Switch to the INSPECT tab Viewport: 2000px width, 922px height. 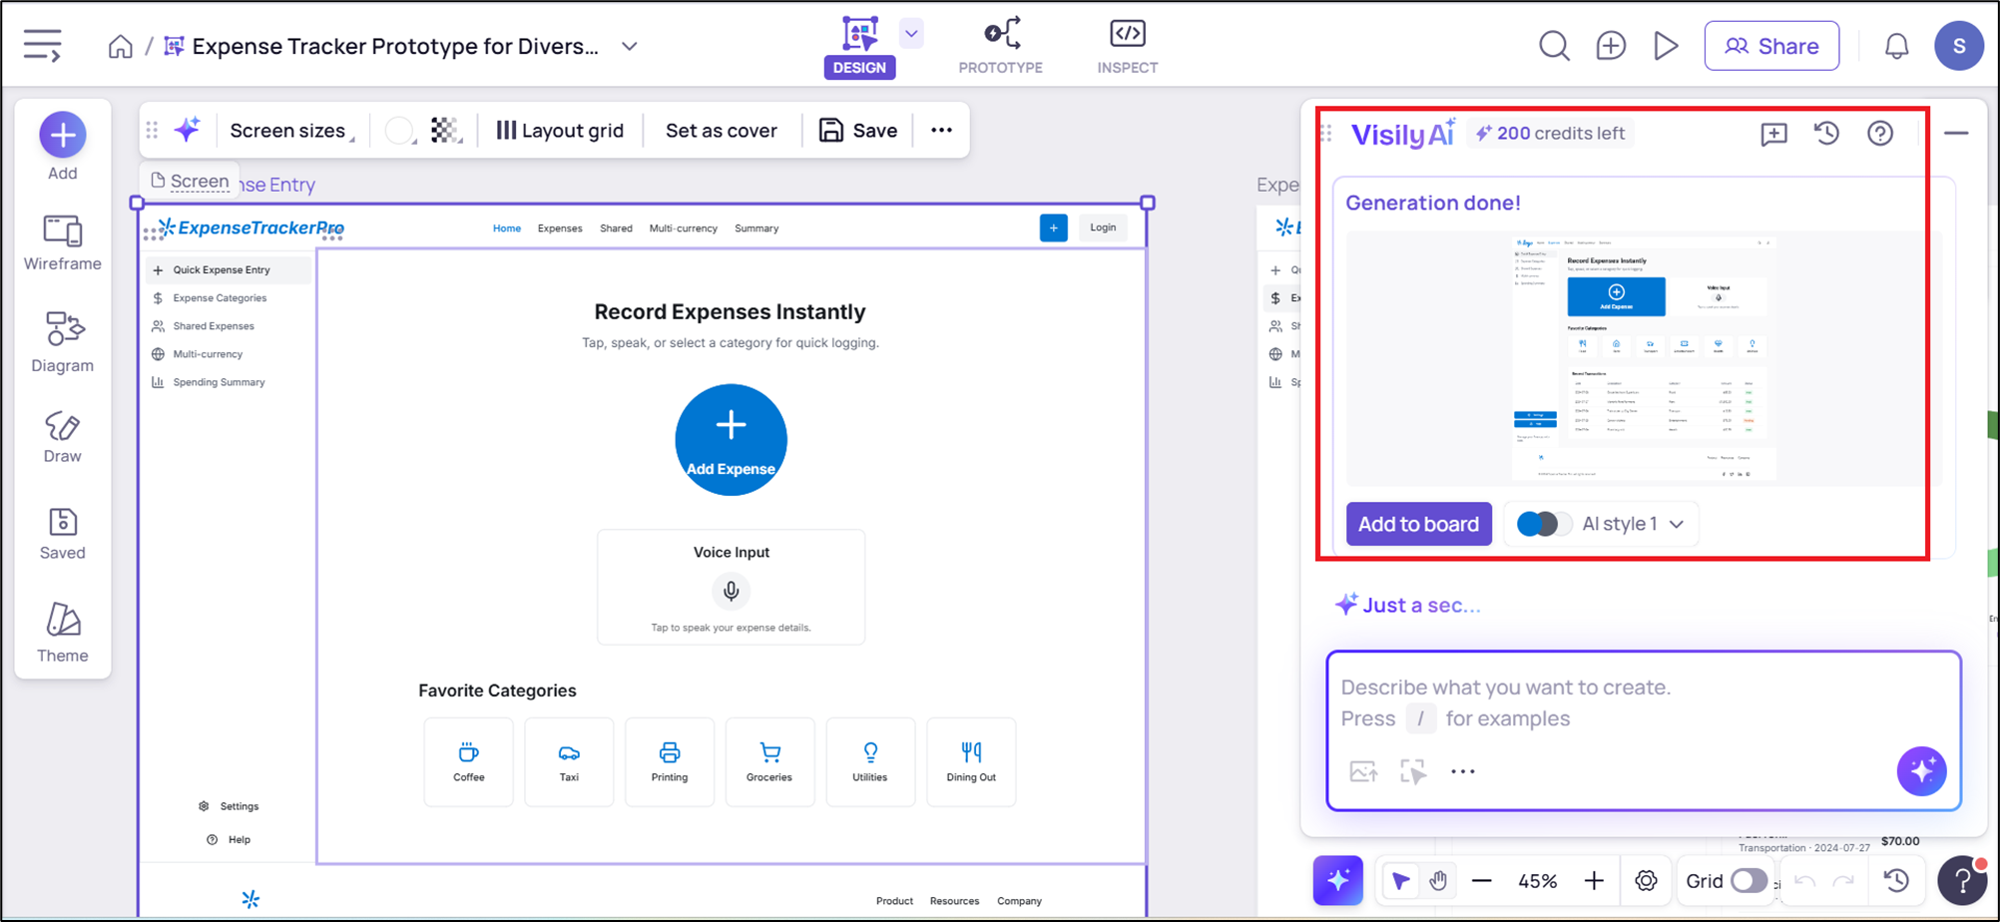pos(1127,46)
